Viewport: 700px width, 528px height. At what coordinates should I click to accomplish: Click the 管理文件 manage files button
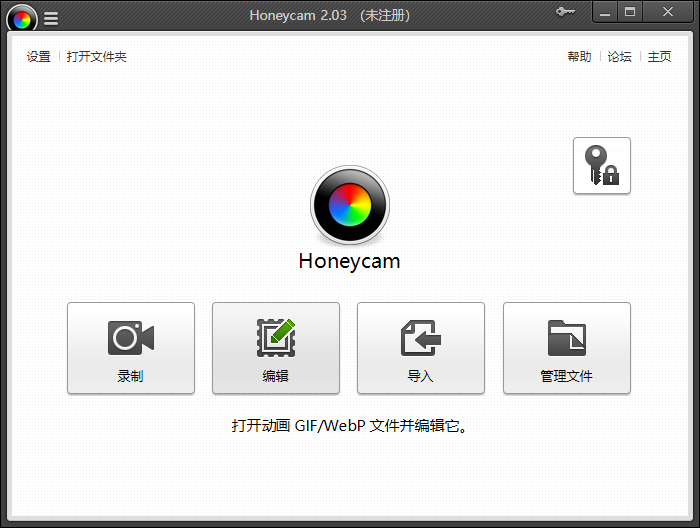(x=567, y=348)
